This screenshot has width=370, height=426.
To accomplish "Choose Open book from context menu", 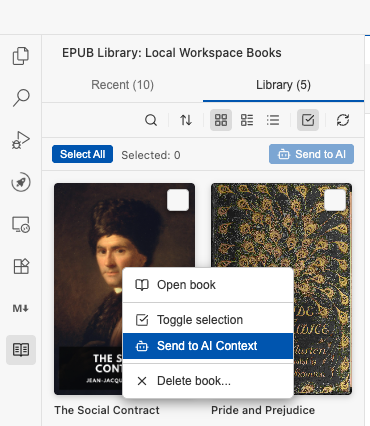I will 208,285.
